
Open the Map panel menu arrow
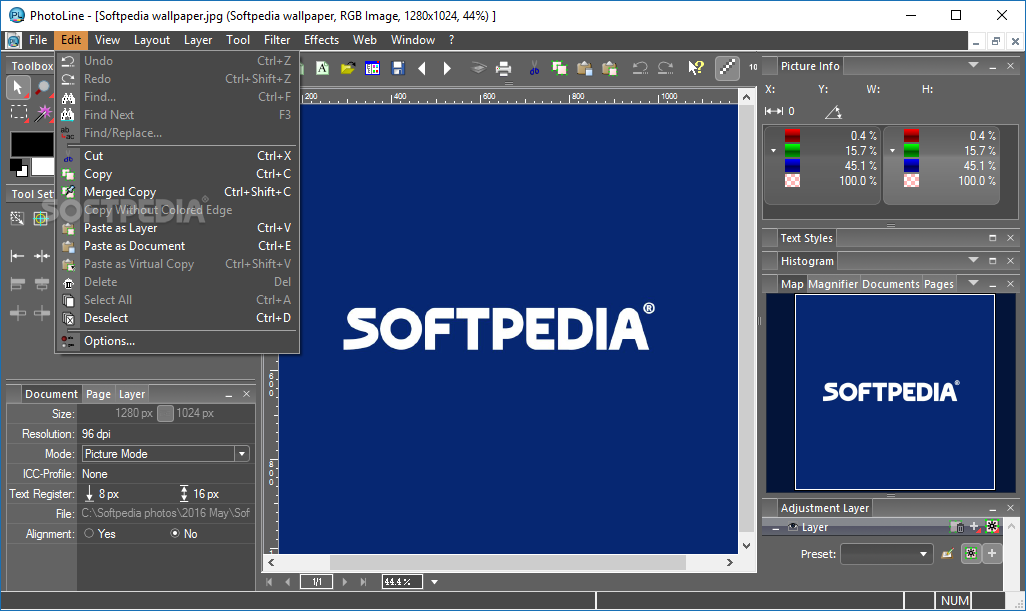click(973, 283)
